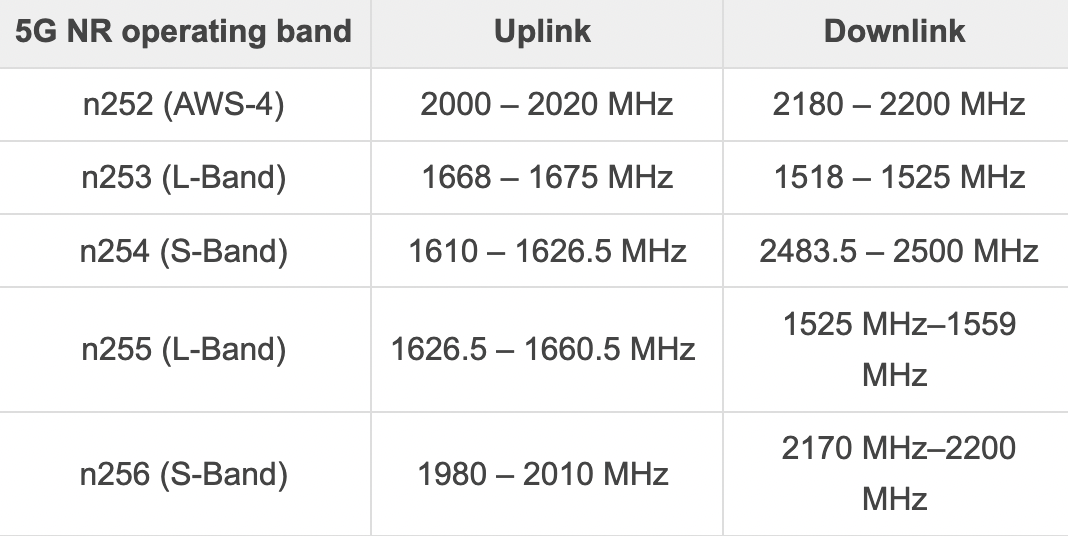Click the 1518 – 1525 MHz downlink cell
The width and height of the screenshot is (1068, 536).
(x=899, y=177)
